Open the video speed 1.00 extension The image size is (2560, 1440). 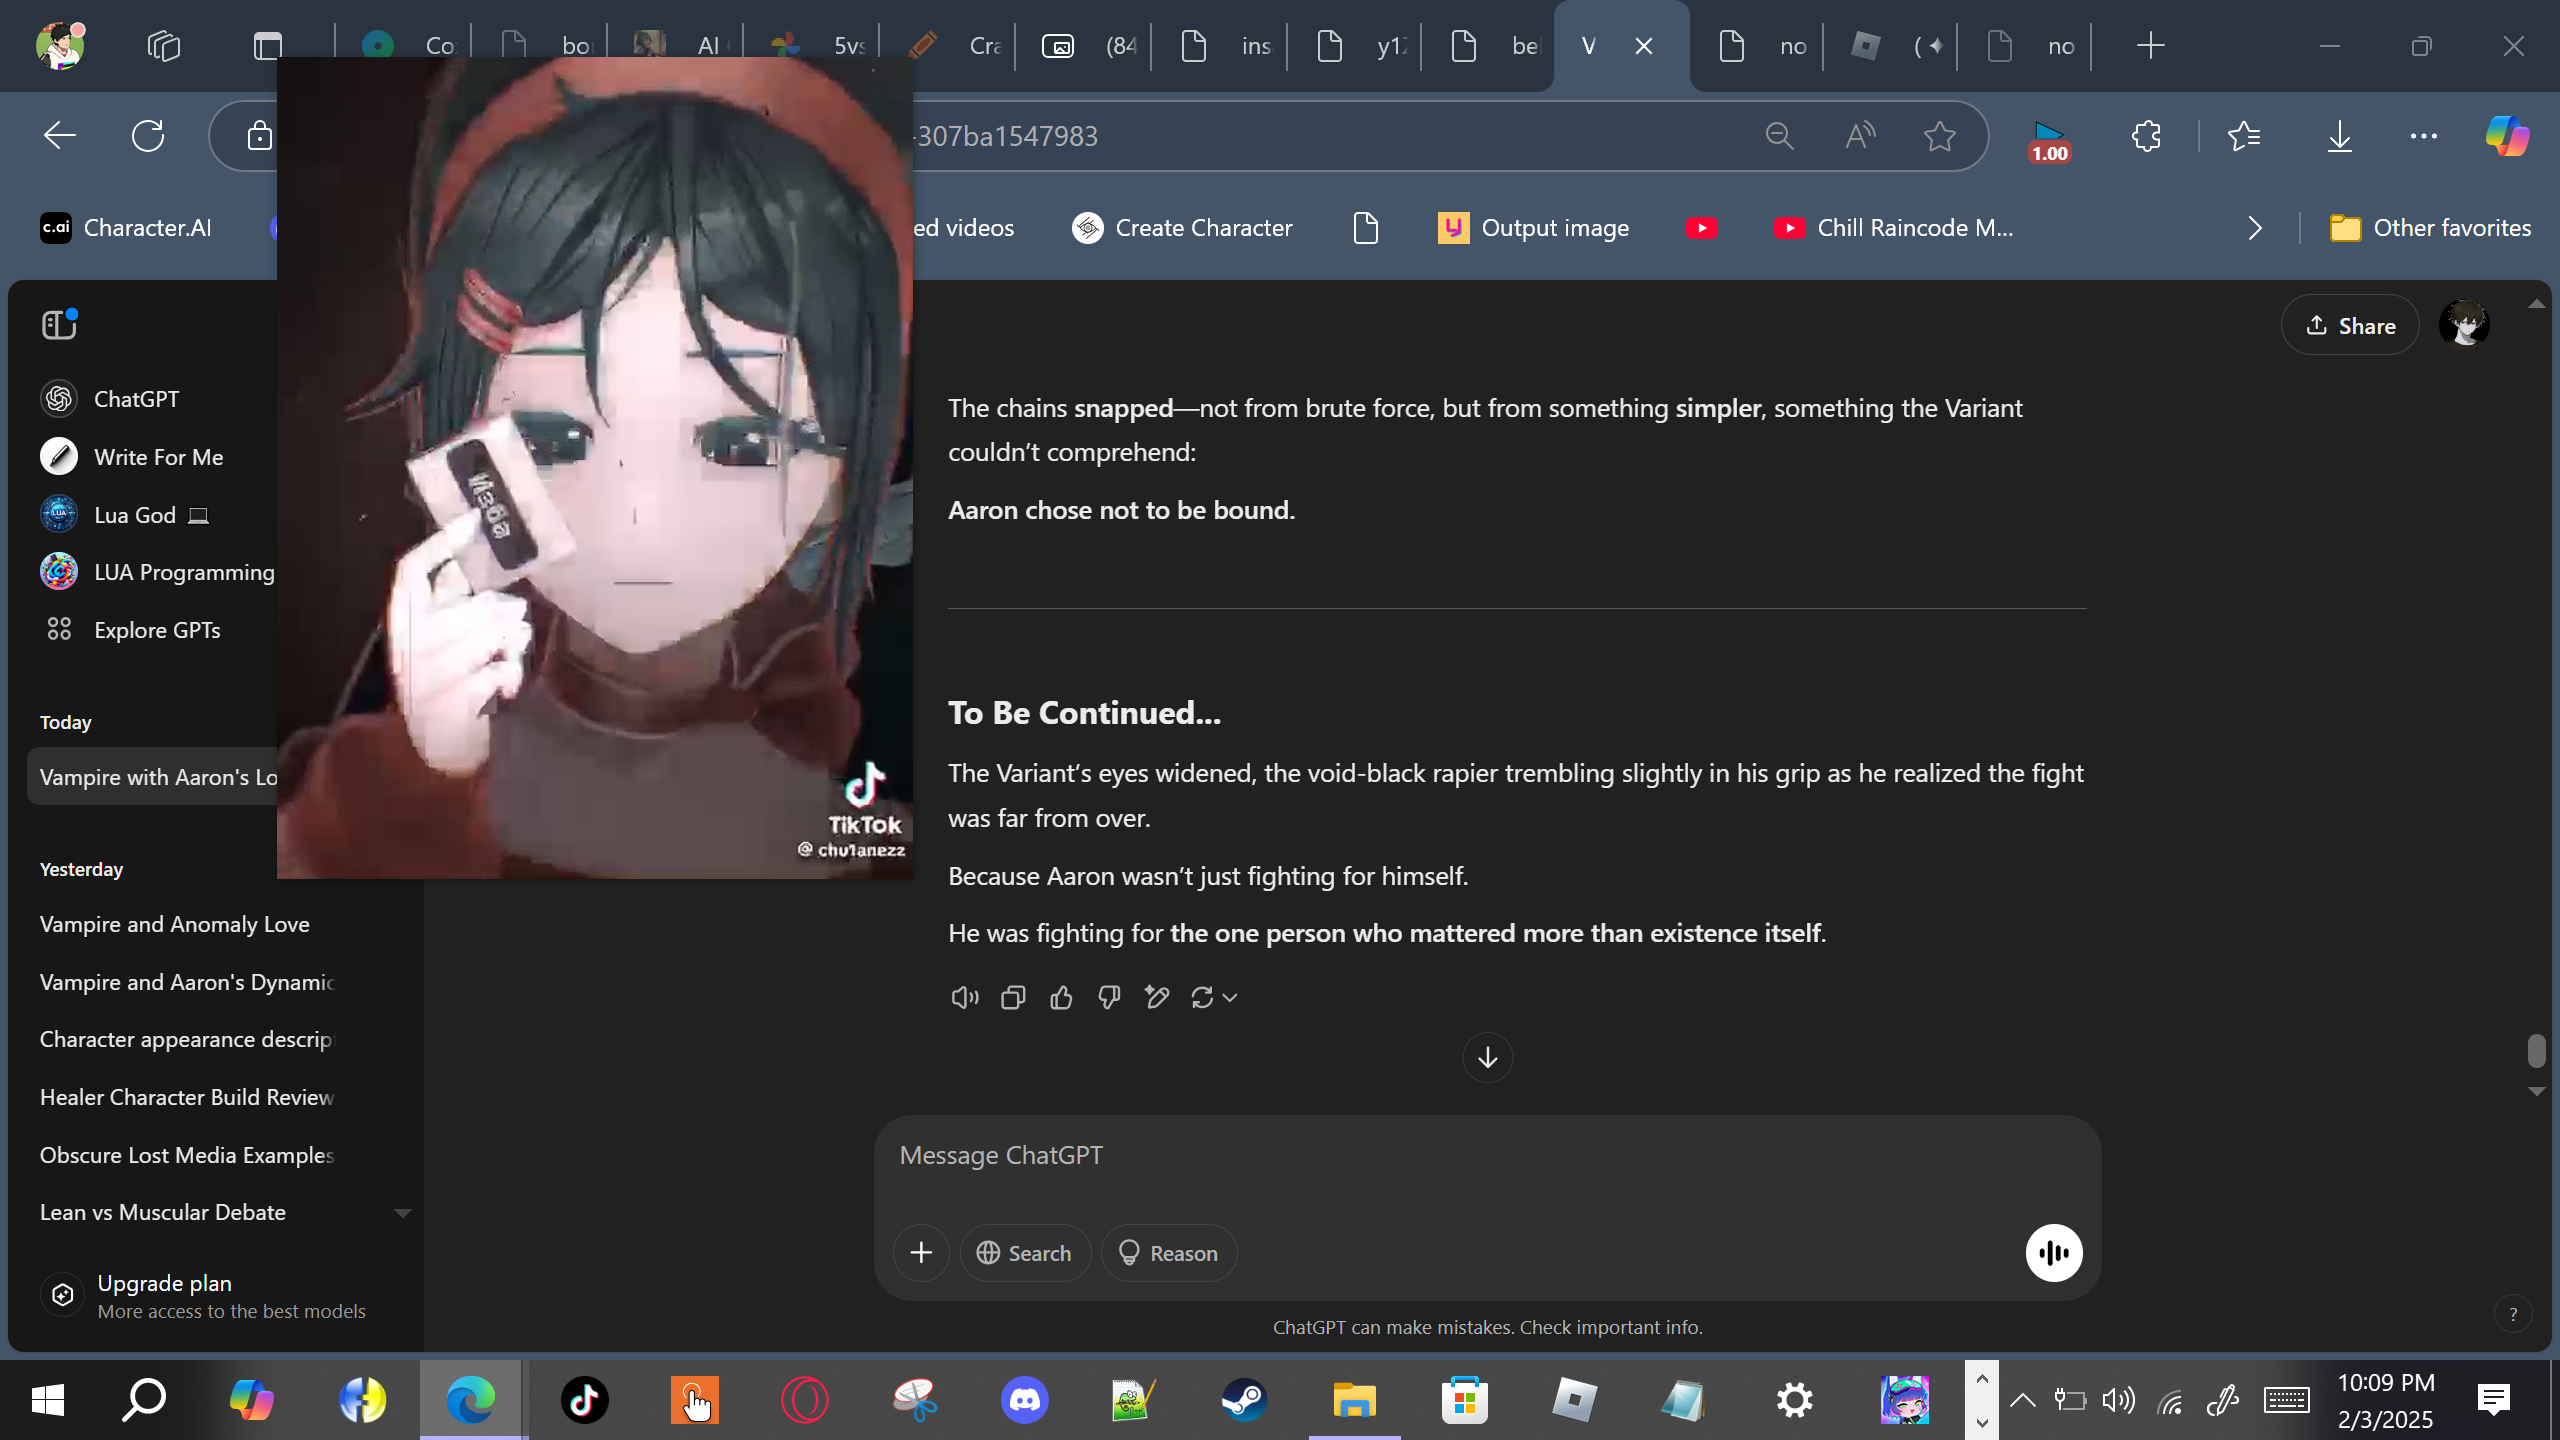coord(2049,141)
